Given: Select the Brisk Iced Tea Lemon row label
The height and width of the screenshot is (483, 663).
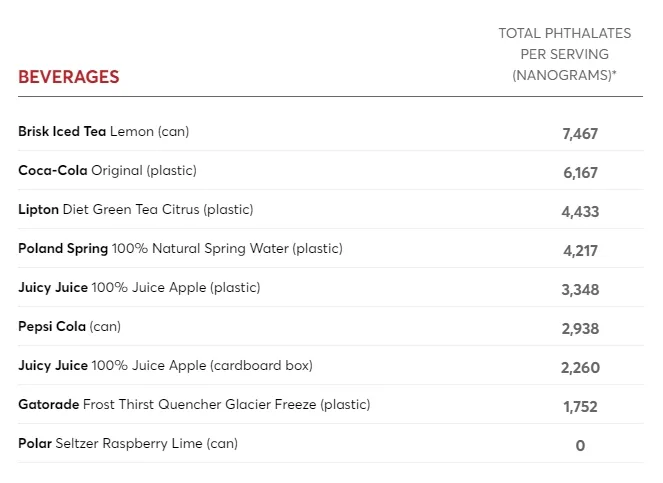Looking at the screenshot, I should [x=103, y=131].
